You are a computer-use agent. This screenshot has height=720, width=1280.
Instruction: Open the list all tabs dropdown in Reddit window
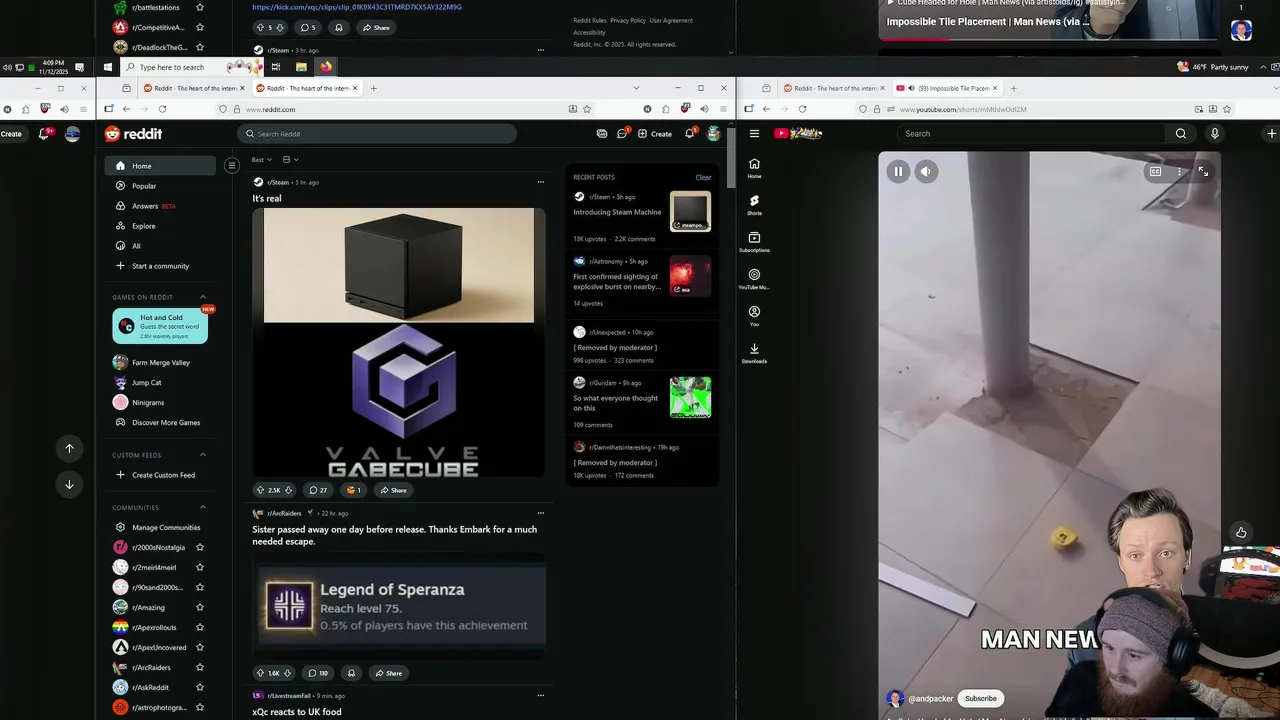[636, 88]
